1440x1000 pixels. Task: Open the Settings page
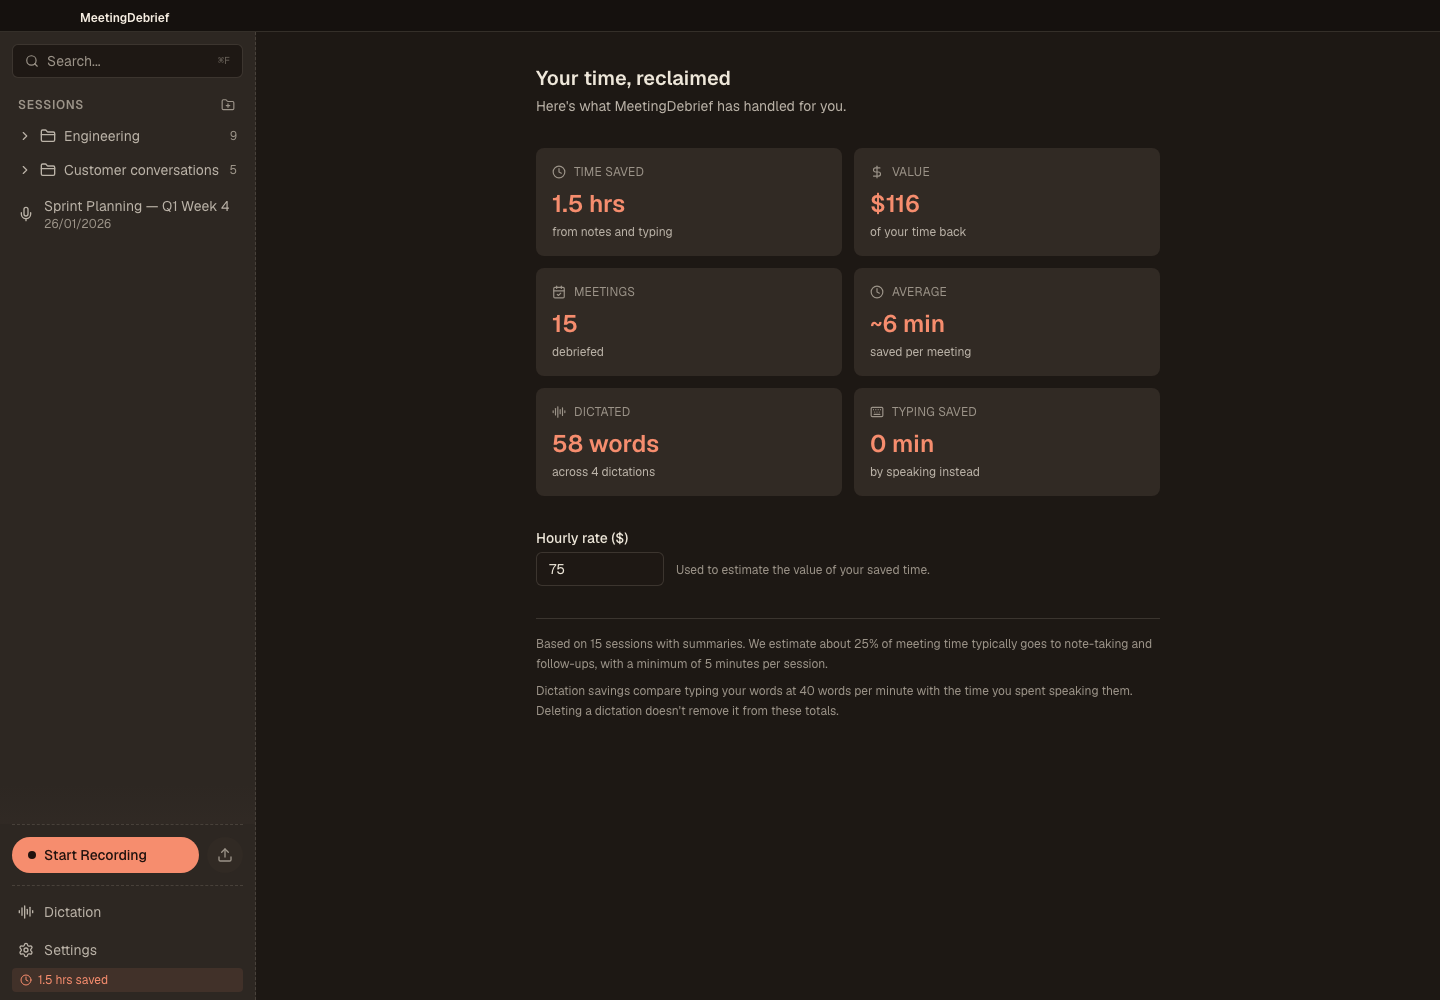coord(127,950)
